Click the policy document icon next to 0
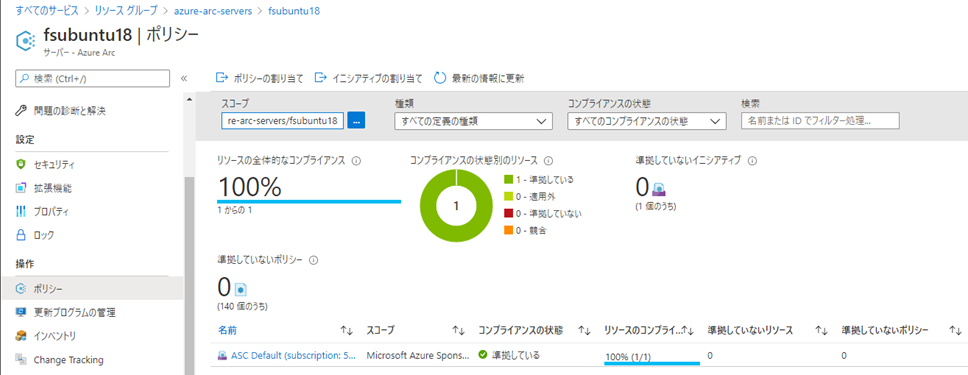This screenshot has width=968, height=375. [x=240, y=289]
